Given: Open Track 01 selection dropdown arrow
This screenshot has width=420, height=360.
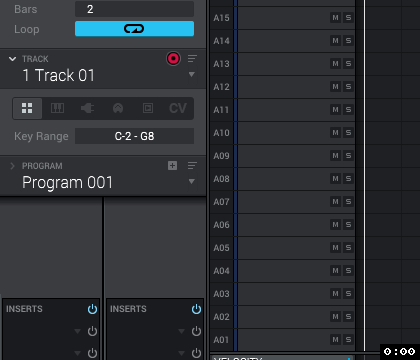Looking at the screenshot, I should click(x=192, y=74).
